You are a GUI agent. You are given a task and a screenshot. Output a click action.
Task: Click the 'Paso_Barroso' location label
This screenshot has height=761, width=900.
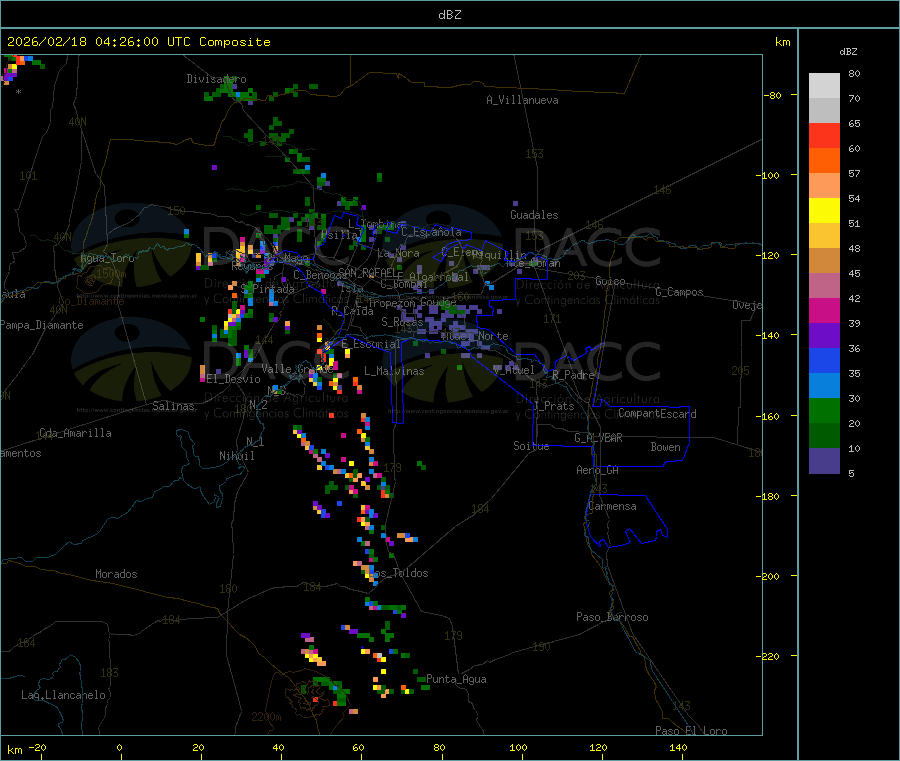tap(612, 618)
